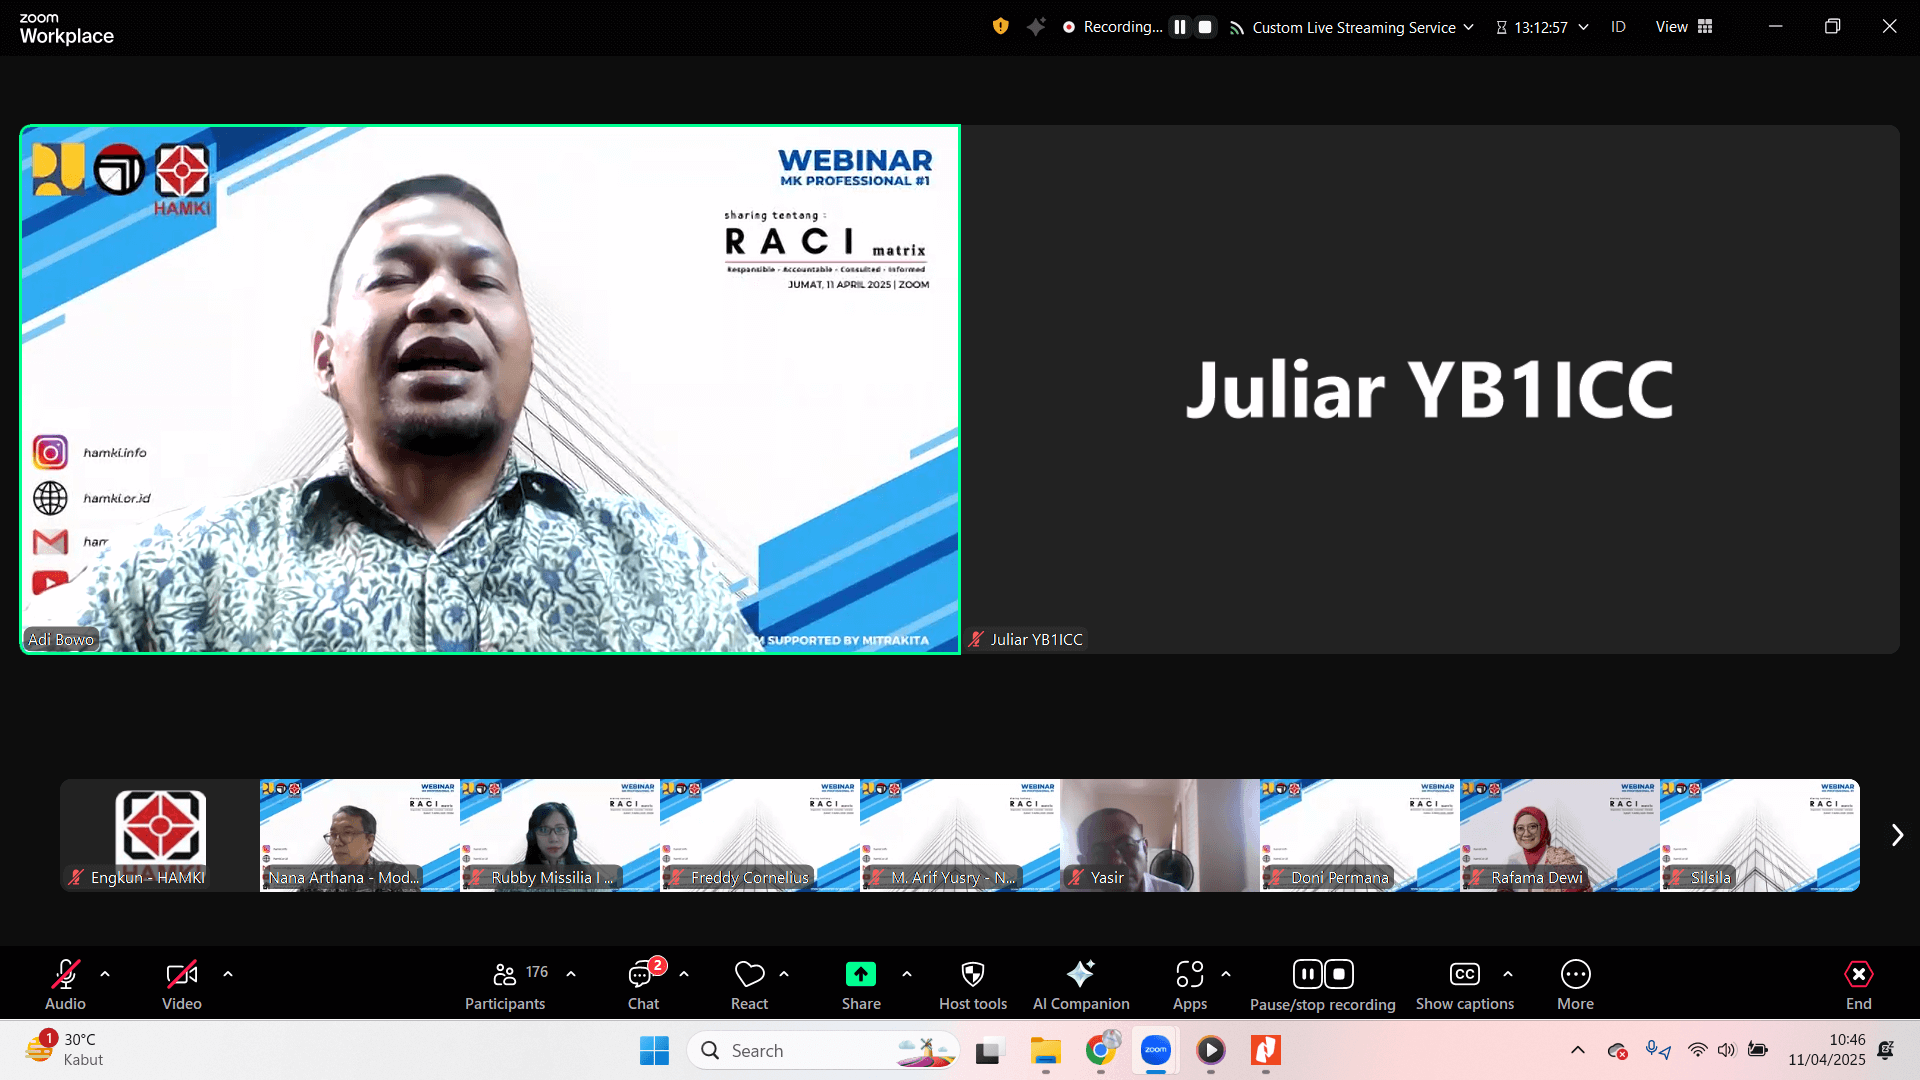Pause recording from the top bar
Viewport: 1920px width, 1080px height.
pos(1180,27)
